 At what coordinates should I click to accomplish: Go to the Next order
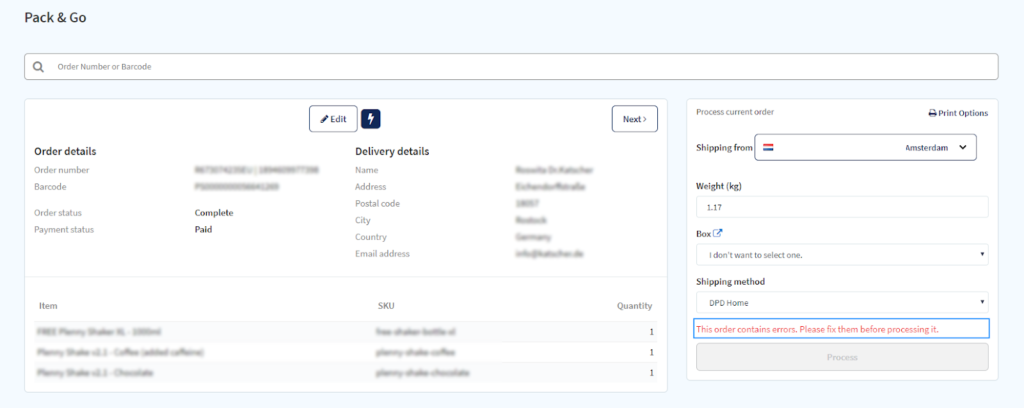[x=635, y=119]
